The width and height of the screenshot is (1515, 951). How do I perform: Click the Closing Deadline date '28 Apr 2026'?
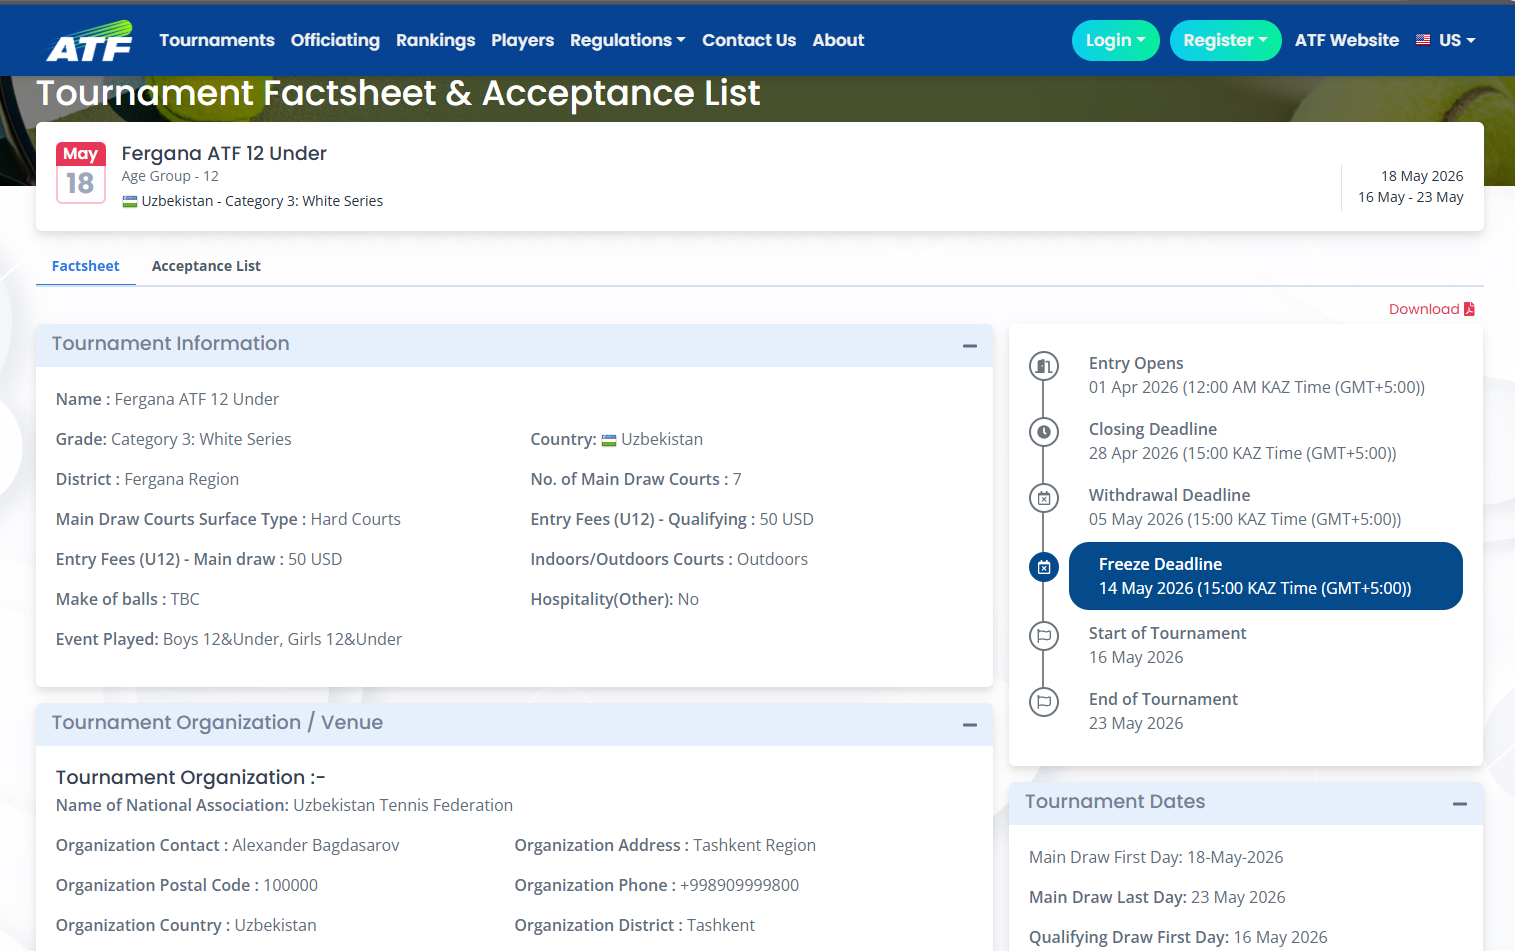(x=1134, y=453)
